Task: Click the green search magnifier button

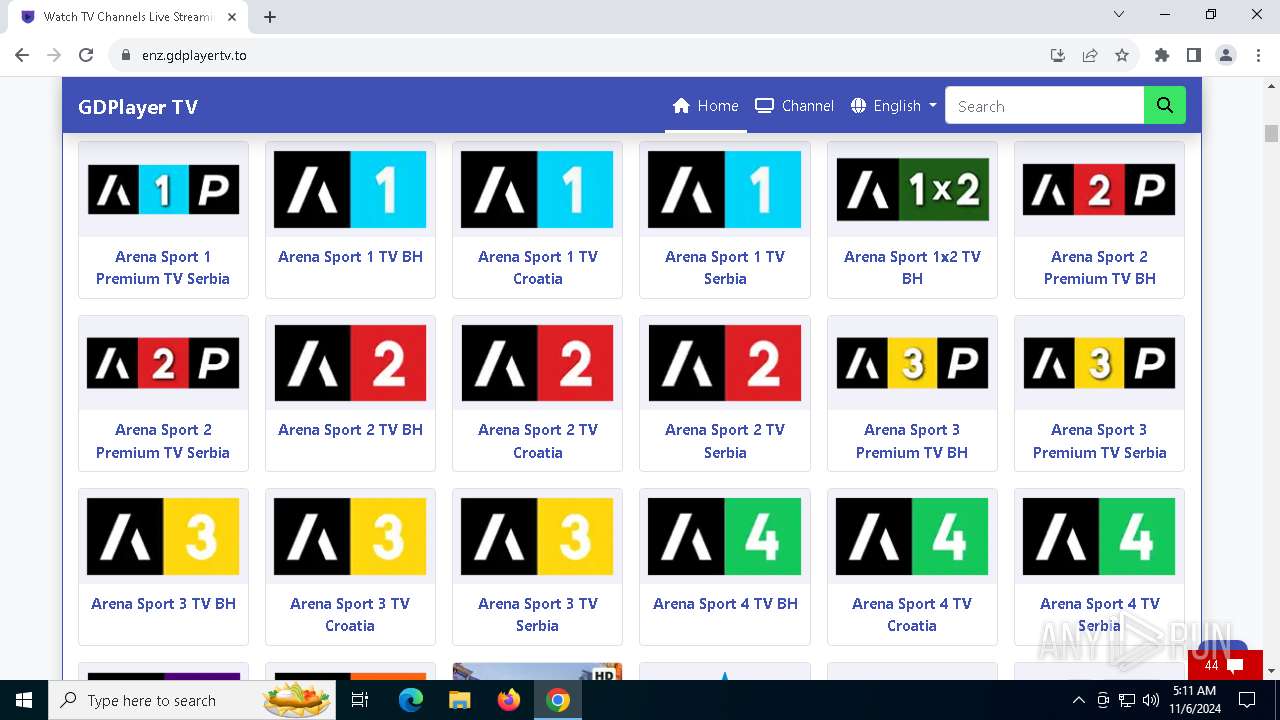Action: pyautogui.click(x=1165, y=105)
